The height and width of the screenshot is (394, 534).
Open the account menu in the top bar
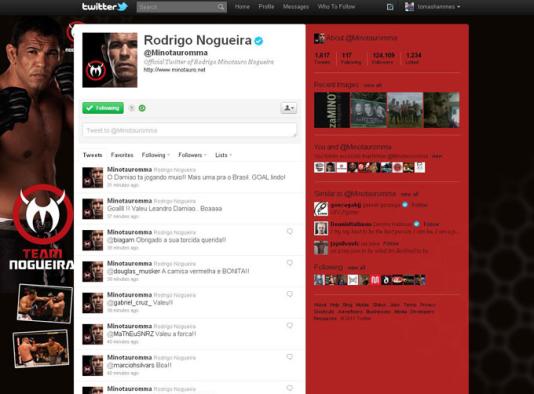click(433, 6)
